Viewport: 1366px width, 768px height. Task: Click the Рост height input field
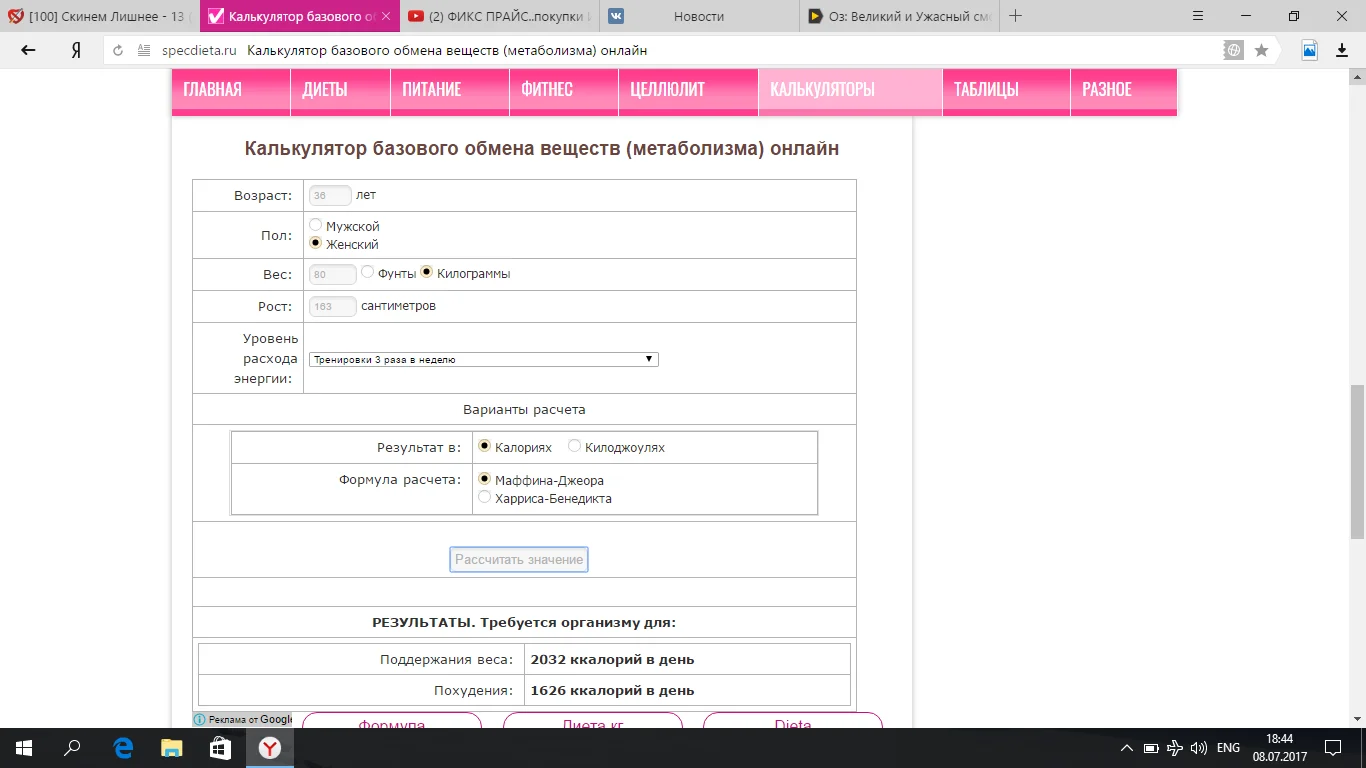(x=333, y=306)
